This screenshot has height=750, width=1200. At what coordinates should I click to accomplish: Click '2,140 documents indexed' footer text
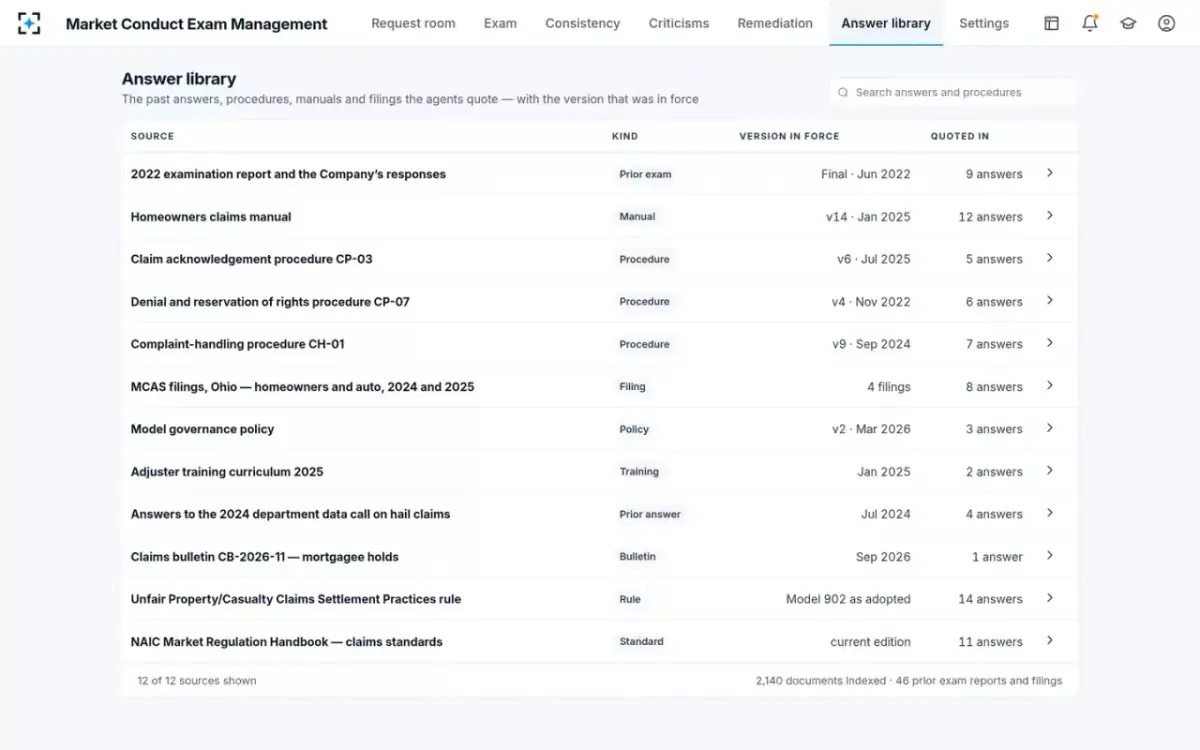821,681
